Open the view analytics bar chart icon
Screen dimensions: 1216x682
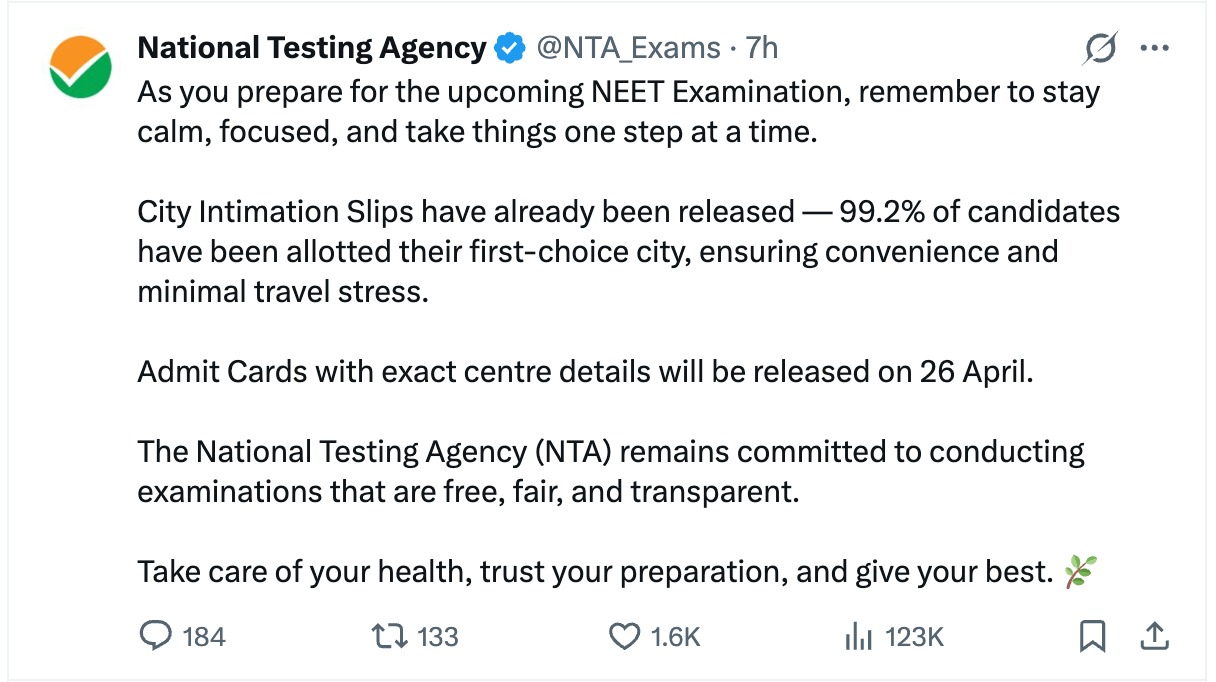click(859, 636)
